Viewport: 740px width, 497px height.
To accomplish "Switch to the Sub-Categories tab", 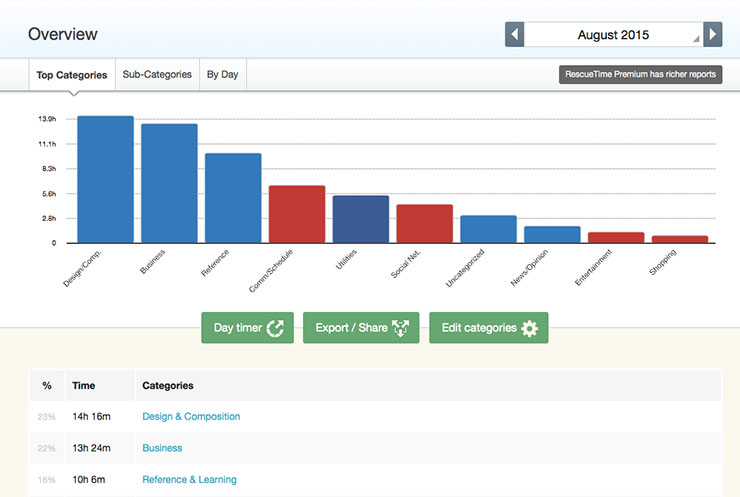I will tap(157, 75).
